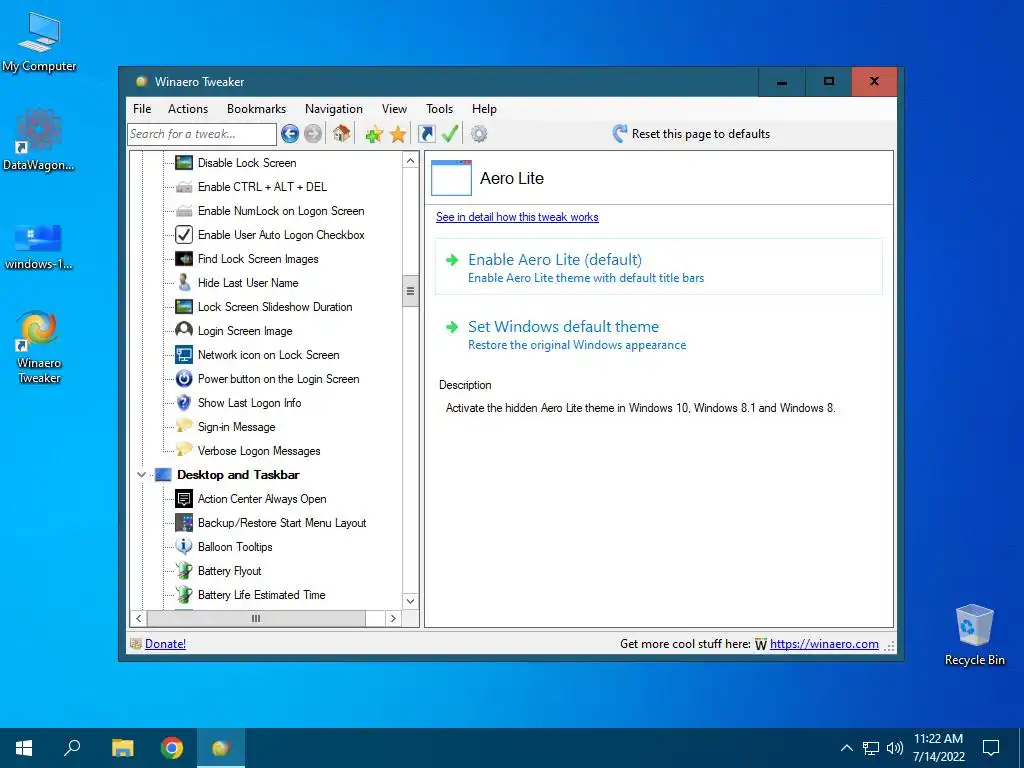The image size is (1024, 768).
Task: Click the tree scroll left arrow
Action: [138, 618]
